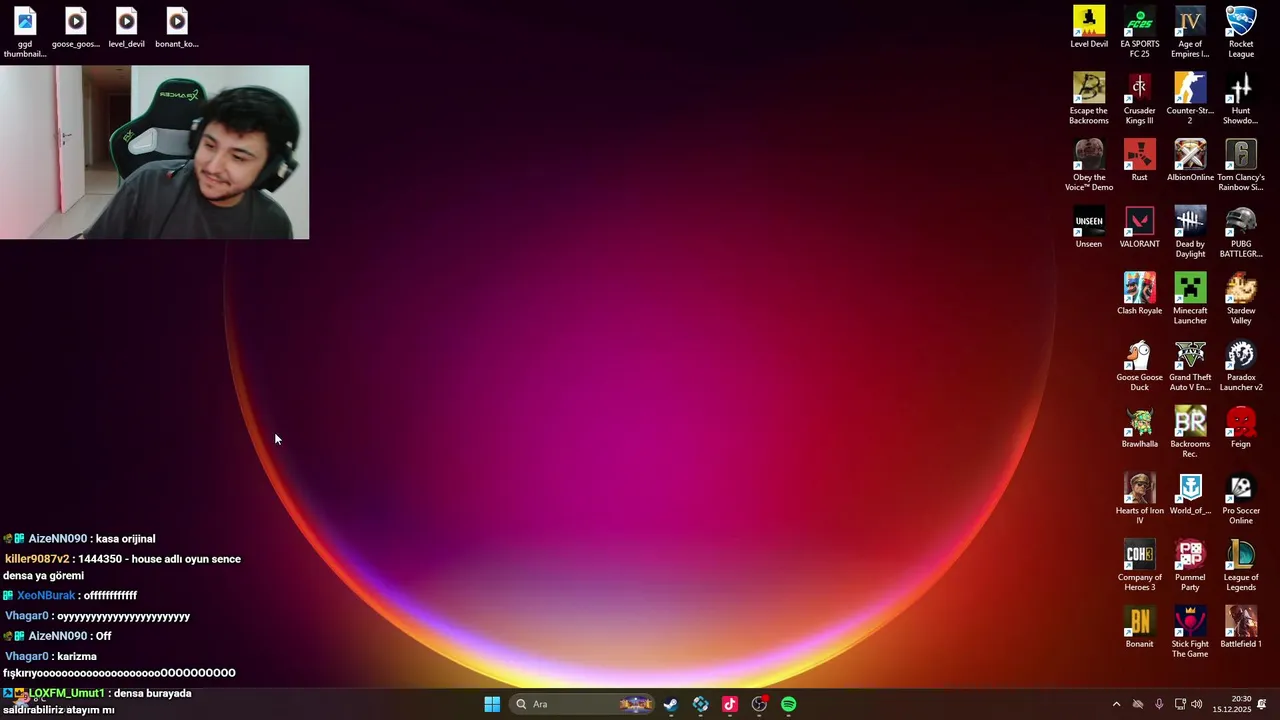Image resolution: width=1280 pixels, height=720 pixels.
Task: Open AlbionOnline shortcut
Action: (1190, 160)
